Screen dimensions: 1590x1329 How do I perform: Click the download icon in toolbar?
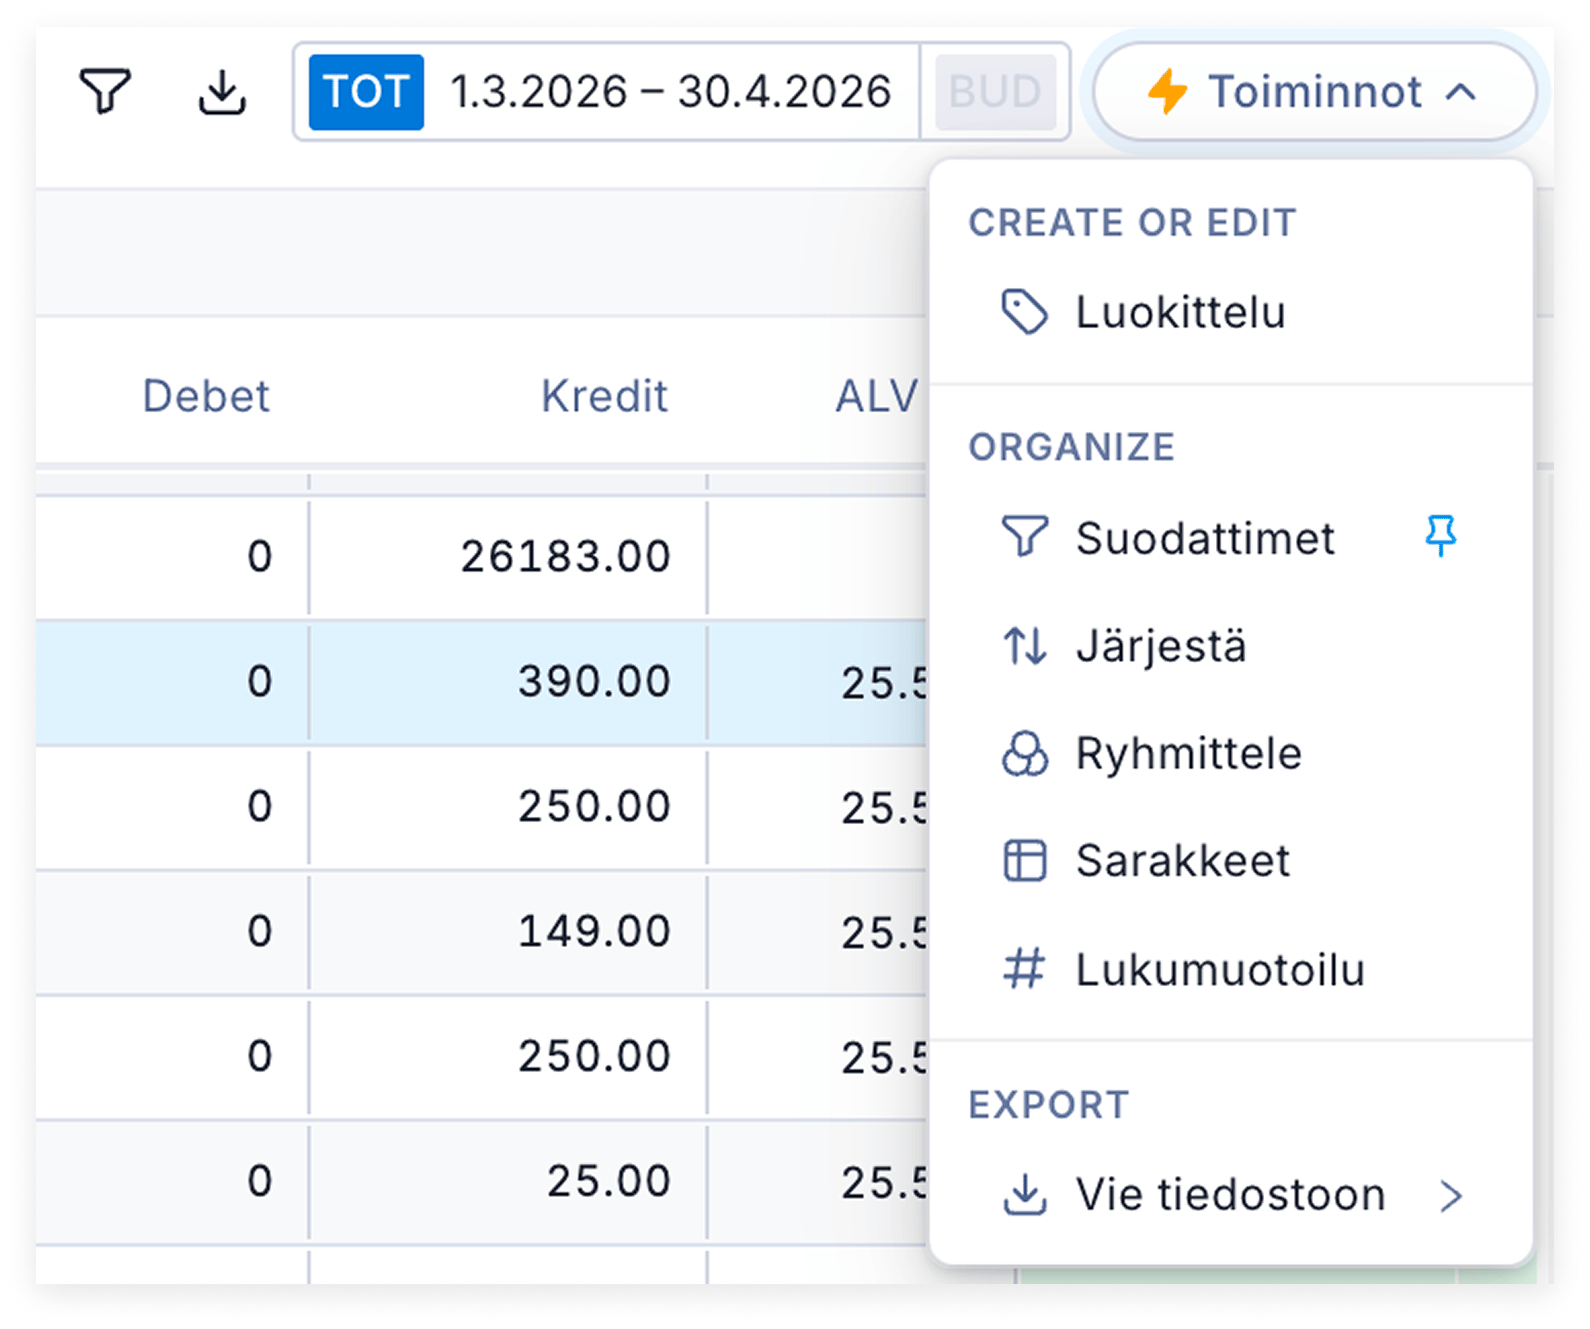(221, 92)
